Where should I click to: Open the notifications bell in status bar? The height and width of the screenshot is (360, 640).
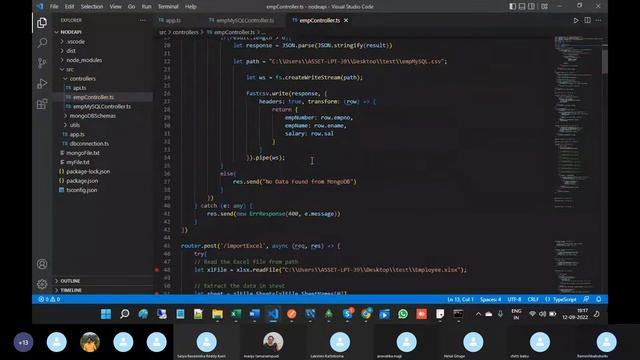[598, 299]
